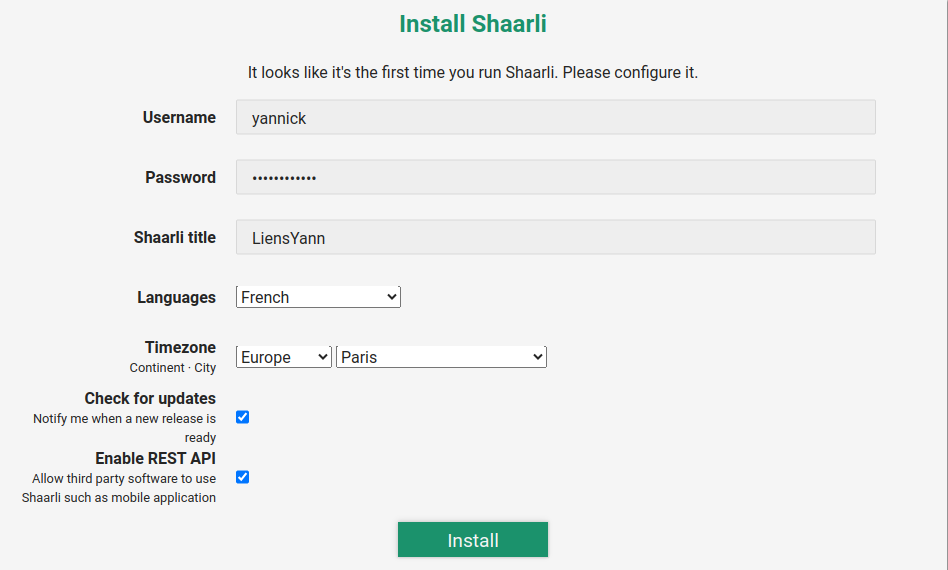The width and height of the screenshot is (948, 570).
Task: Focus the Password field
Action: point(555,177)
